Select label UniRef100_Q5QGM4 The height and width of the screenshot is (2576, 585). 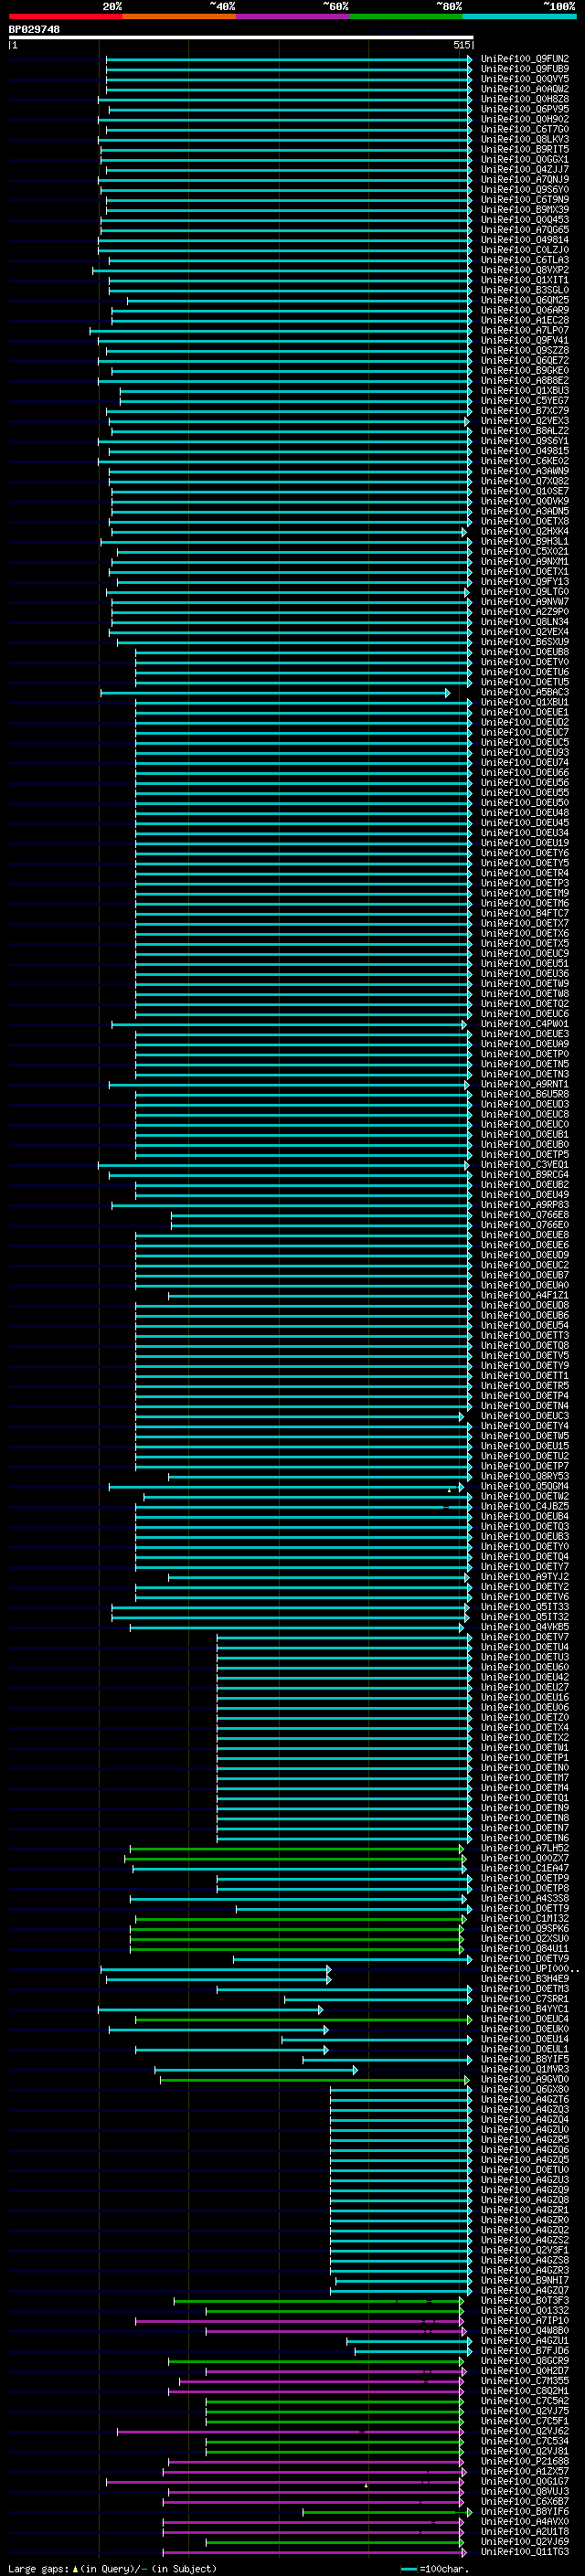524,1486
